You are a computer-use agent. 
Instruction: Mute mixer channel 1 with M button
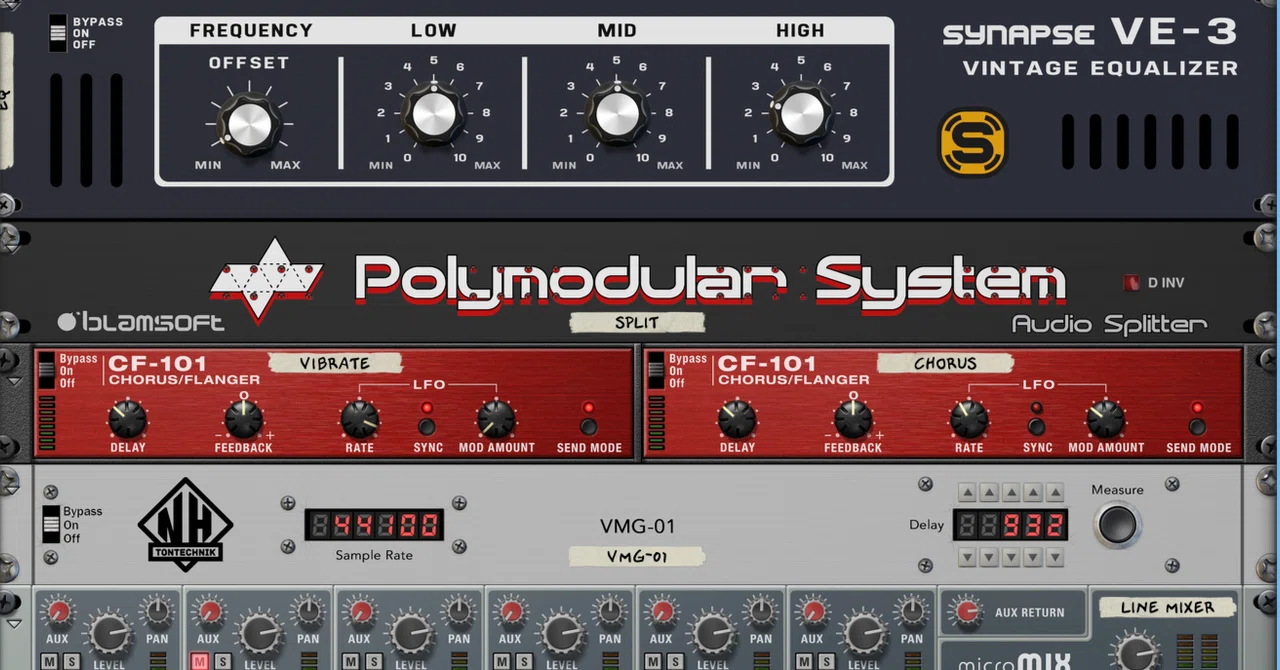click(48, 661)
